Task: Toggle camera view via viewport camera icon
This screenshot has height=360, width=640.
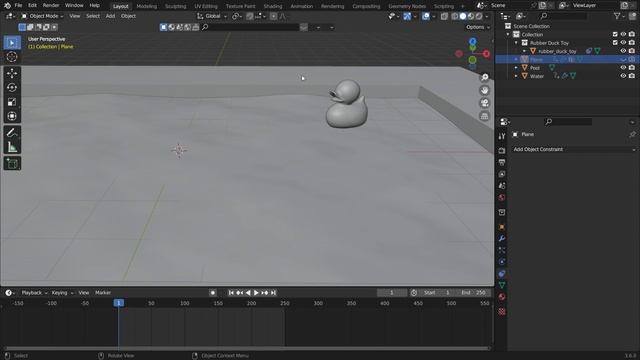Action: tap(484, 103)
